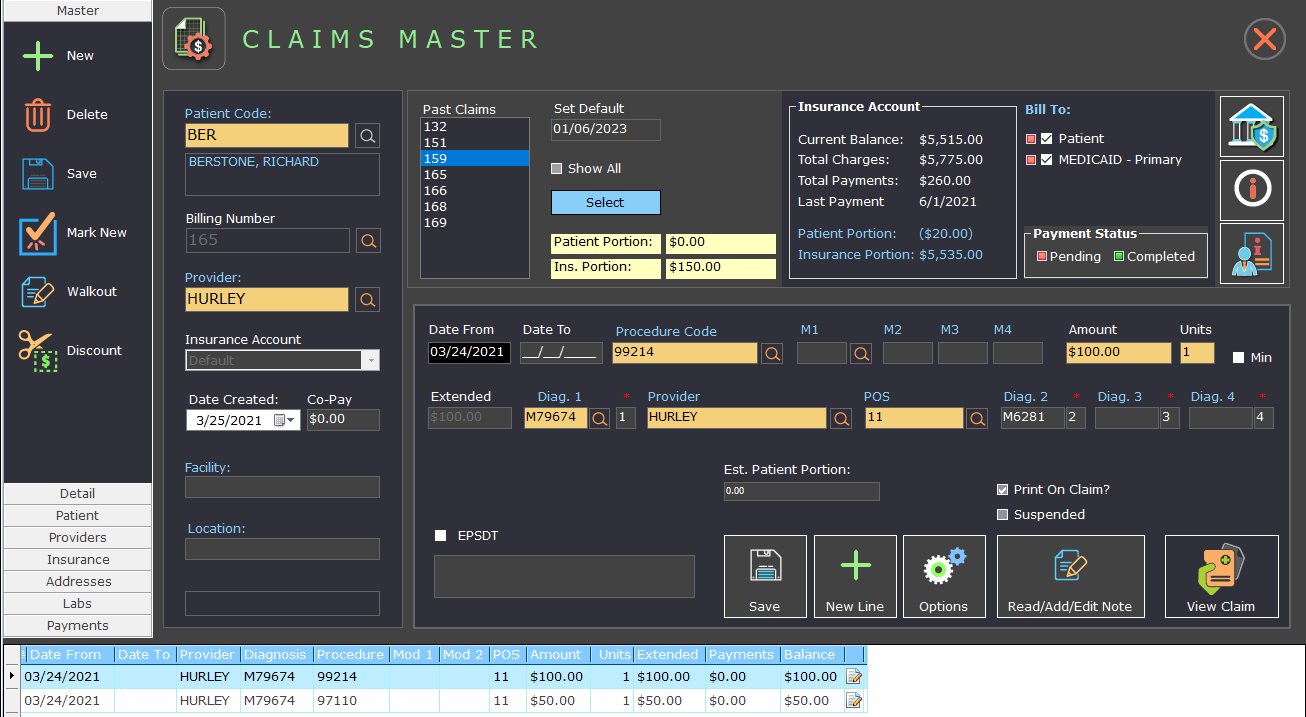Toggle the Suspended checkbox

pyautogui.click(x=1002, y=514)
